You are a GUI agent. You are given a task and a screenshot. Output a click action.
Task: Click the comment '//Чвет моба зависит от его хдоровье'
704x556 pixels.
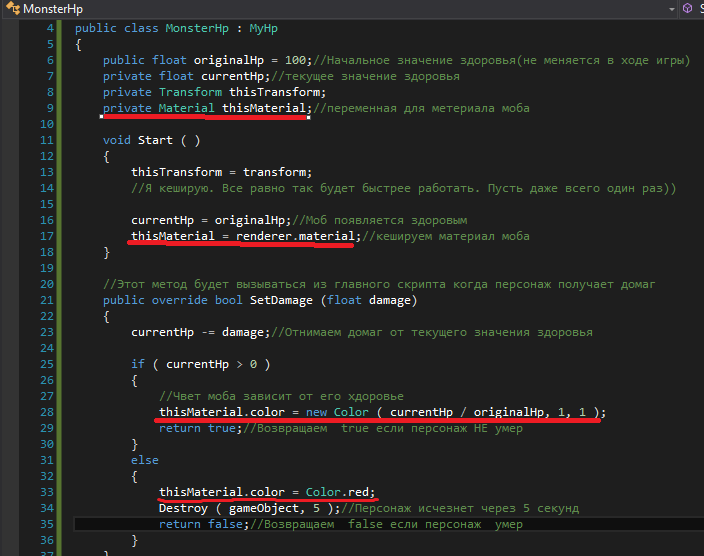(281, 396)
